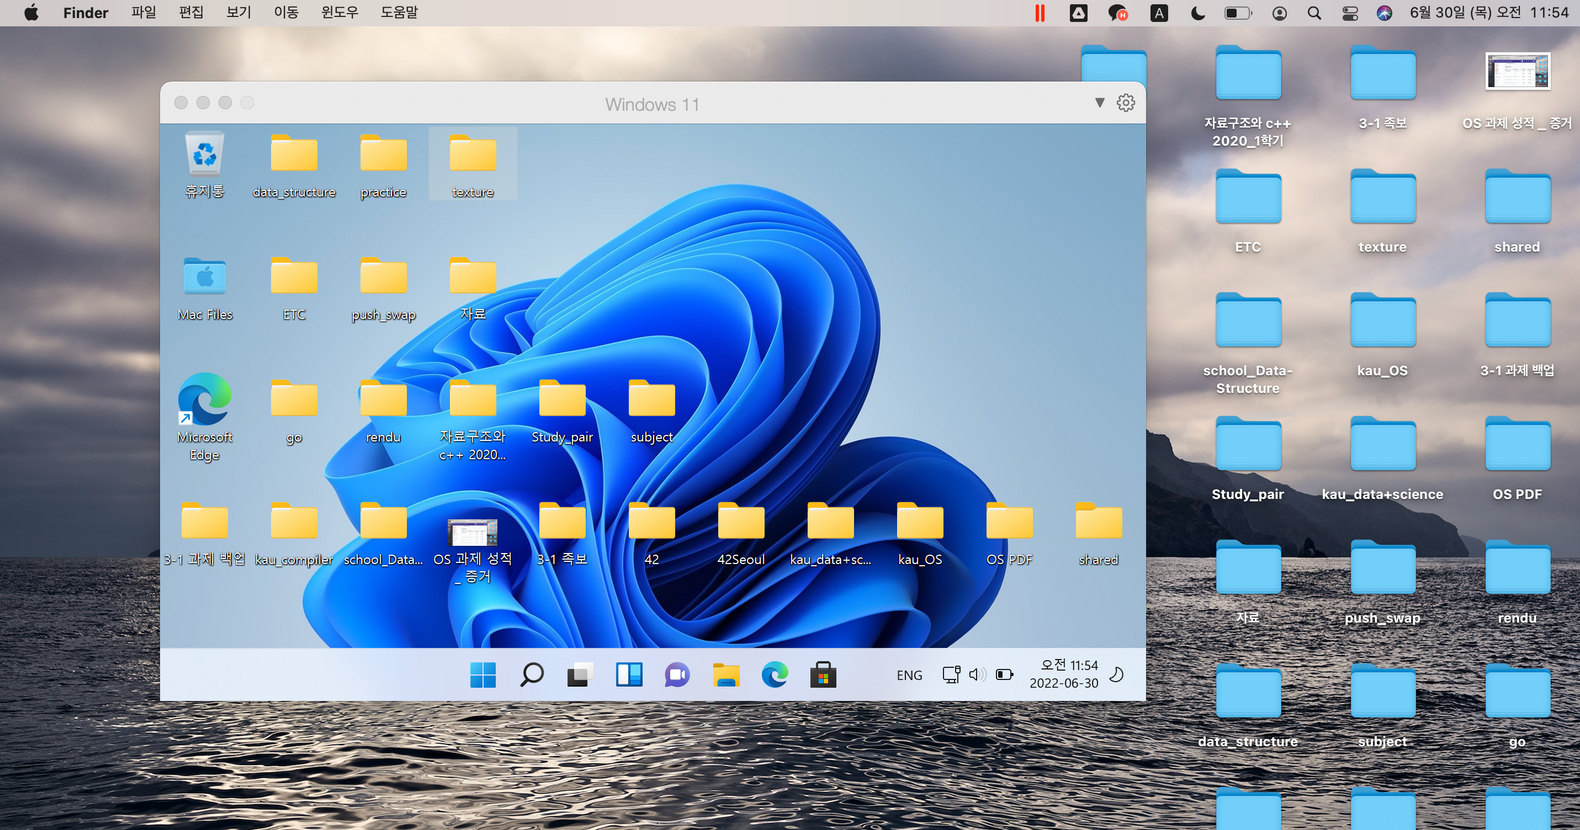Click Parallels red bars menu bar icon

(x=1040, y=13)
